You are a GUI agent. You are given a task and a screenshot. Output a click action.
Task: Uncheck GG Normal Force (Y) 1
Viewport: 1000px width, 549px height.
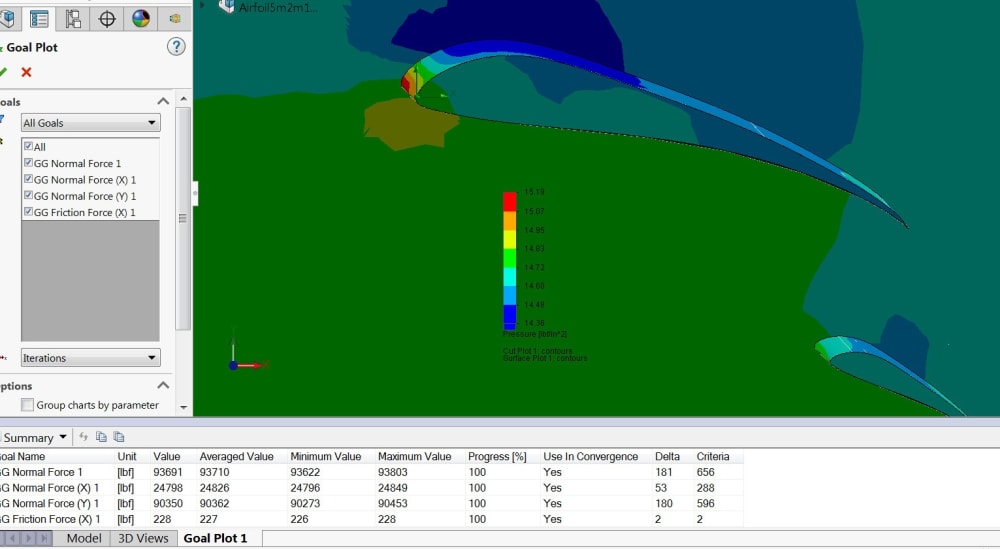click(28, 195)
